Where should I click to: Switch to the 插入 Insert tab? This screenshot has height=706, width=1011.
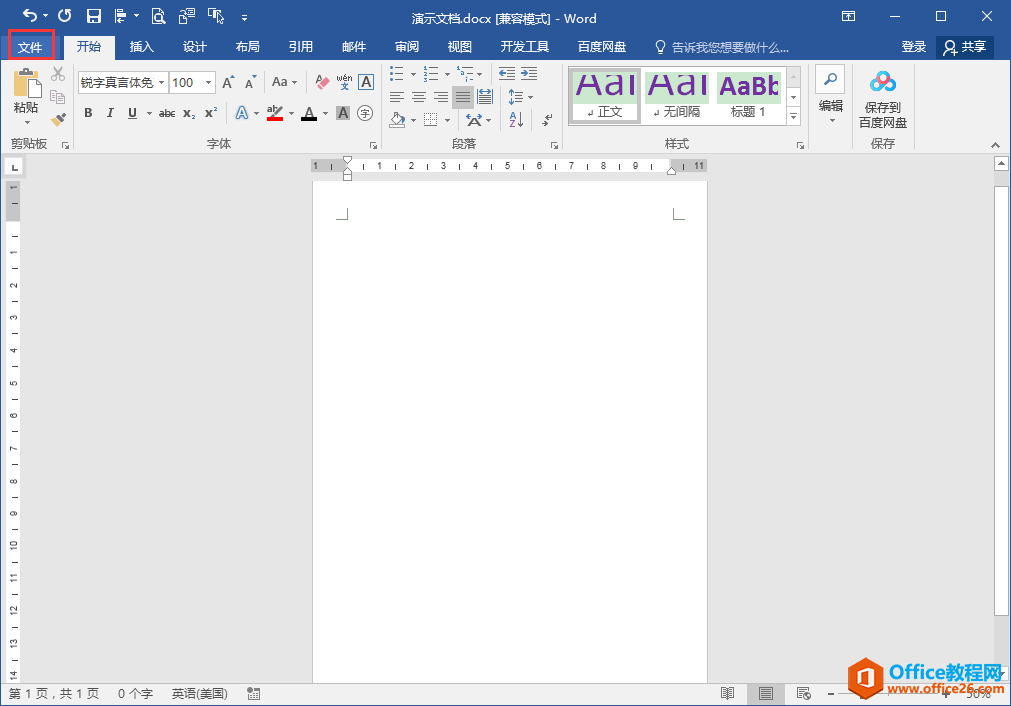pos(142,47)
